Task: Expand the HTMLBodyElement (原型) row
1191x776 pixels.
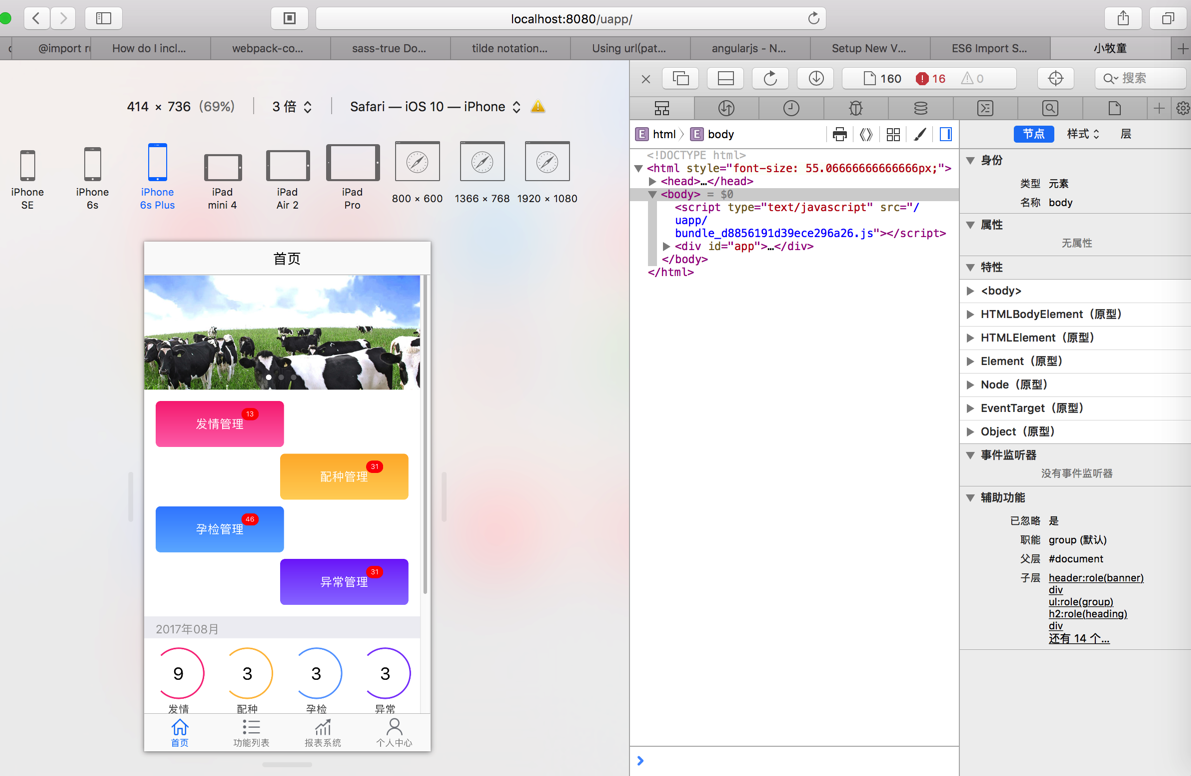Action: pos(971,314)
